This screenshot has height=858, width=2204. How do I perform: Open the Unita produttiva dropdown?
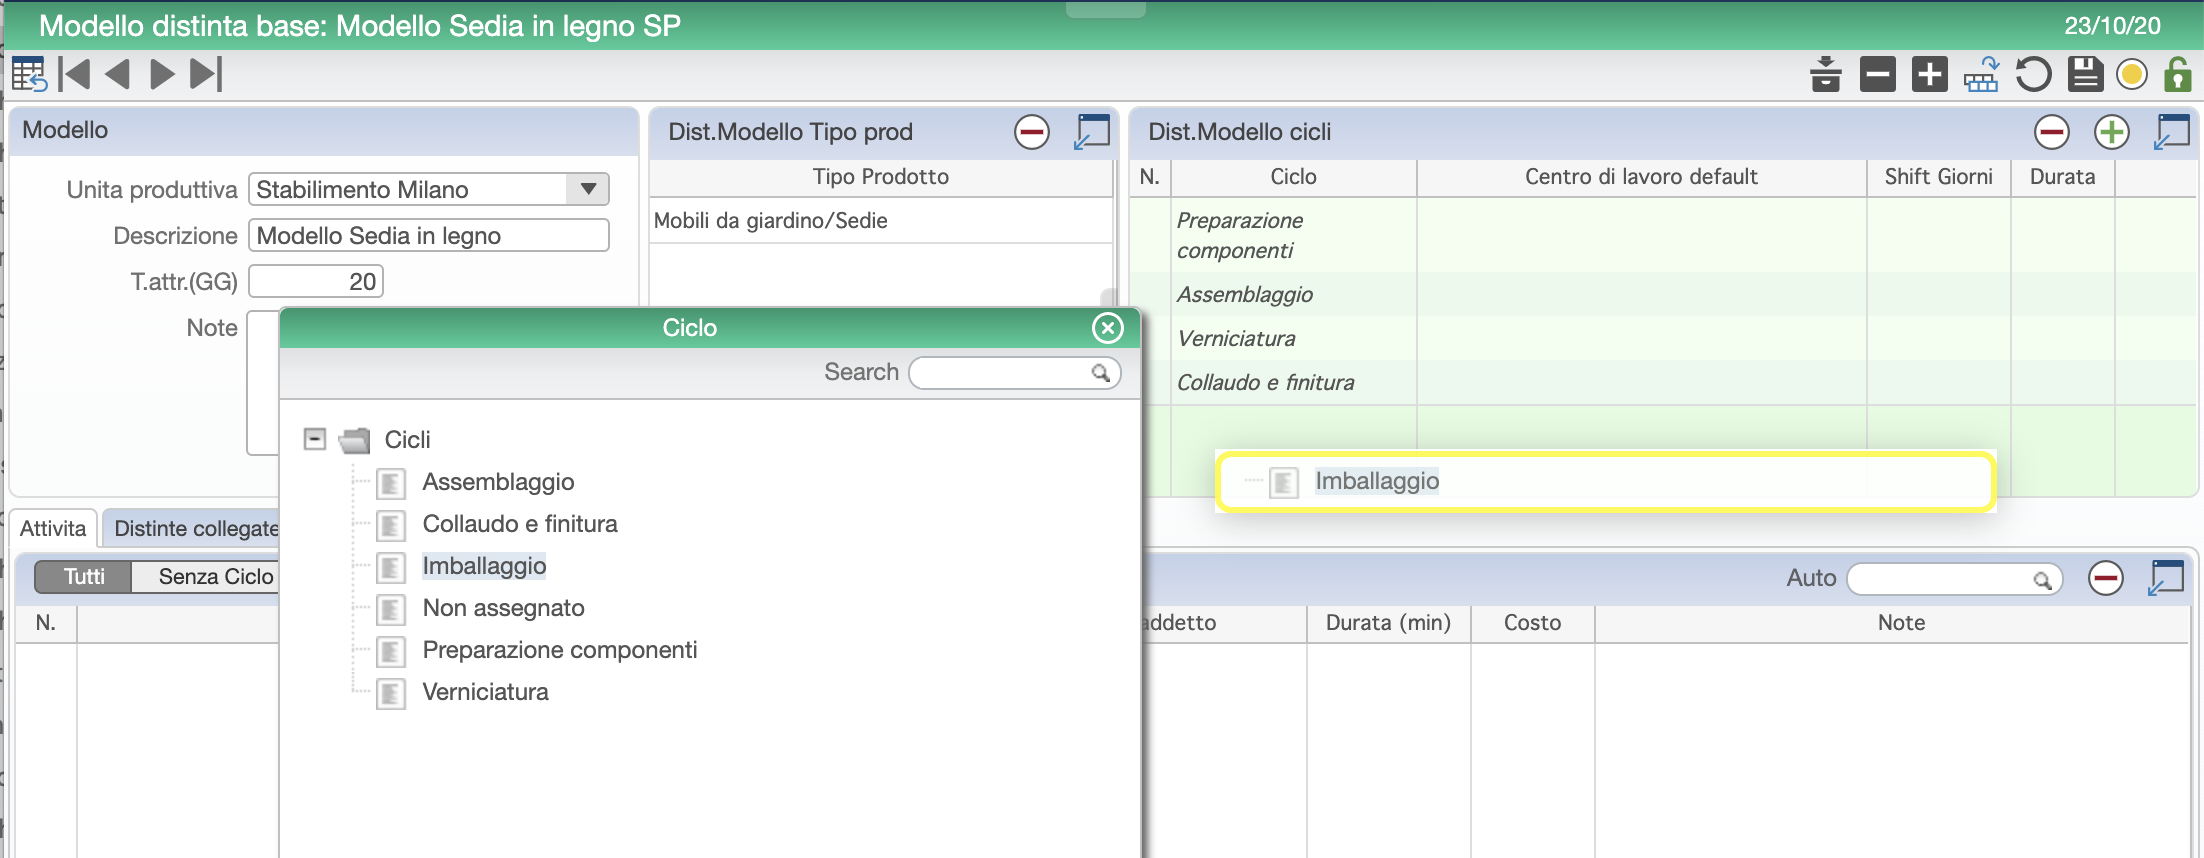pos(589,189)
